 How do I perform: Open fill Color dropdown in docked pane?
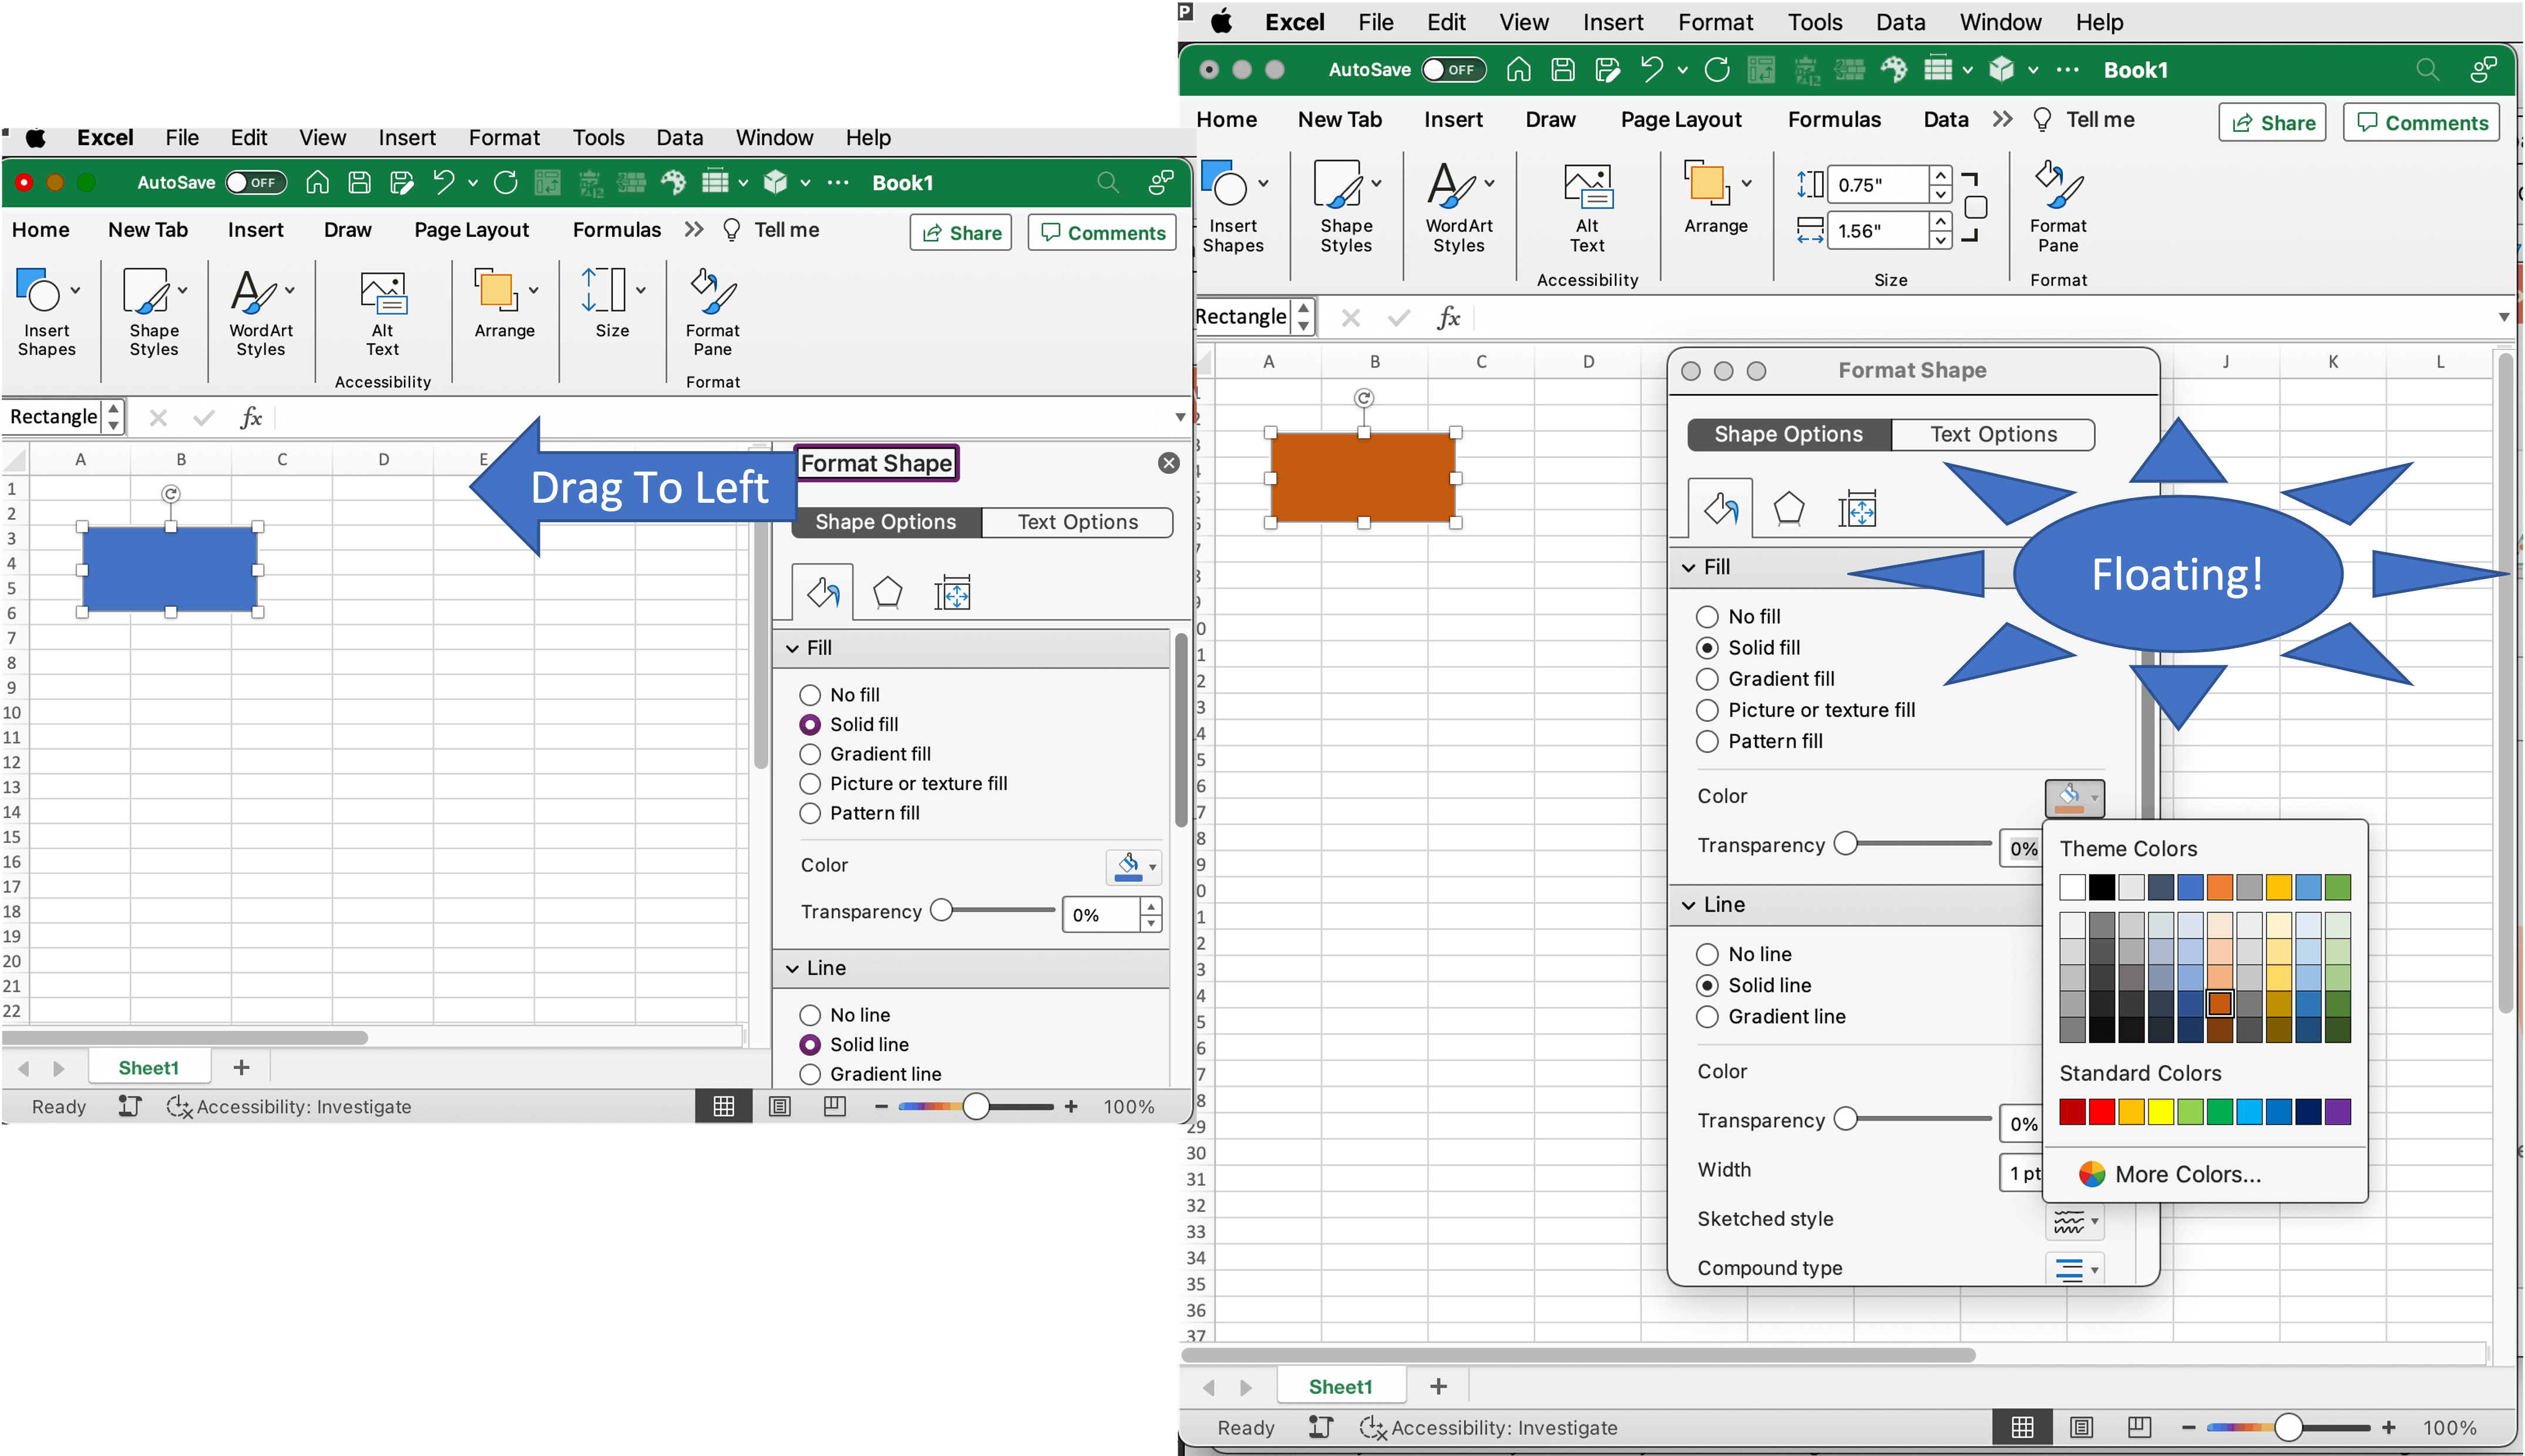(1134, 866)
